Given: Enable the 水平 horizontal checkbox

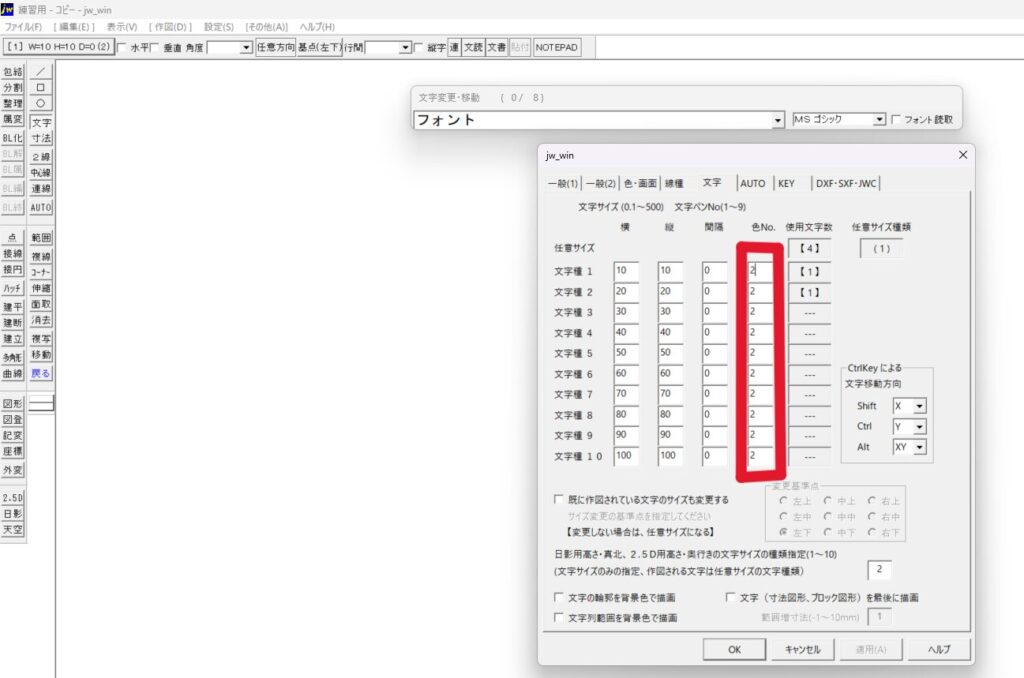Looking at the screenshot, I should (x=122, y=47).
